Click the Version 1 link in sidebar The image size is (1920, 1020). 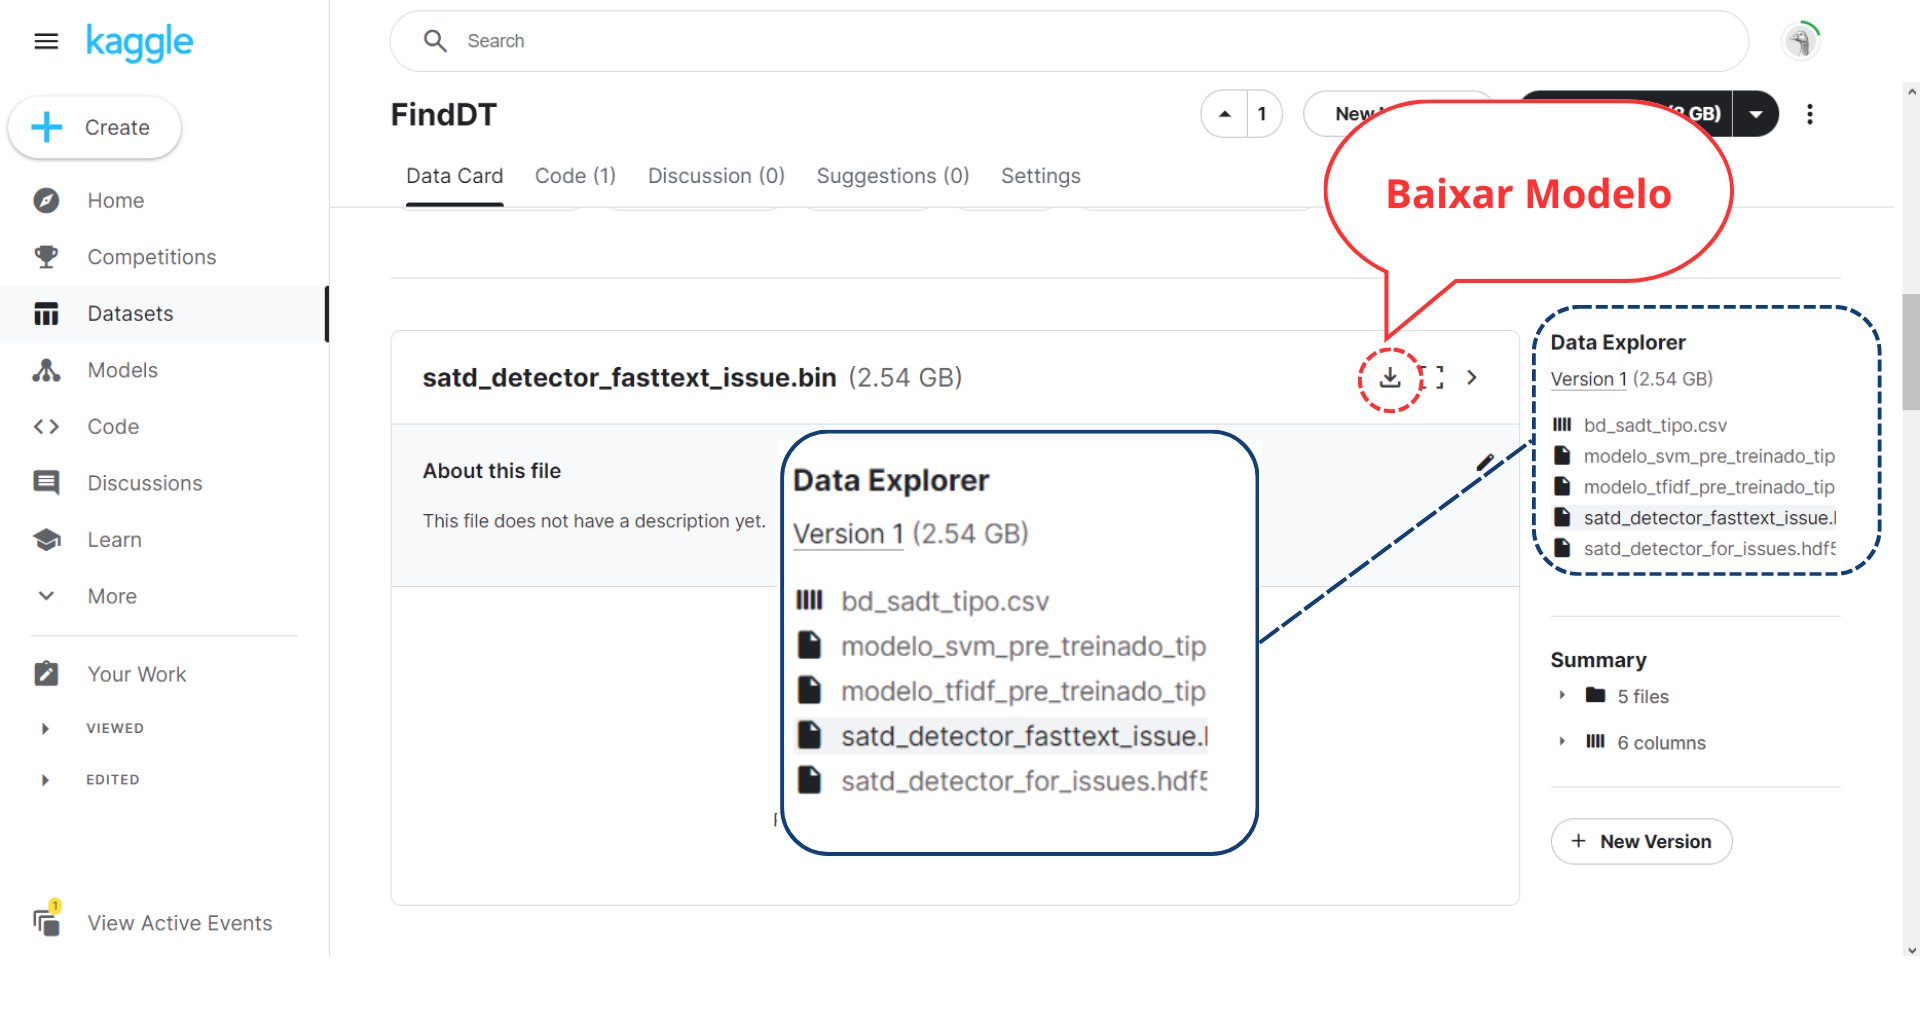click(1588, 379)
